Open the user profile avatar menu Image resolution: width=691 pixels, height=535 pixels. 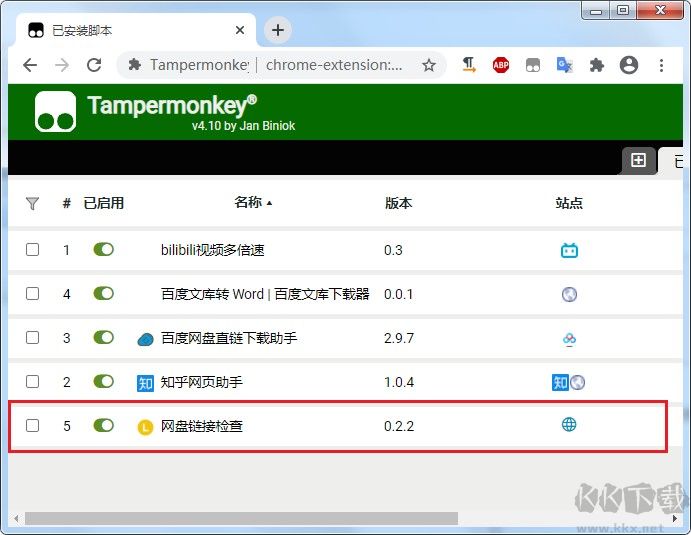tap(629, 65)
